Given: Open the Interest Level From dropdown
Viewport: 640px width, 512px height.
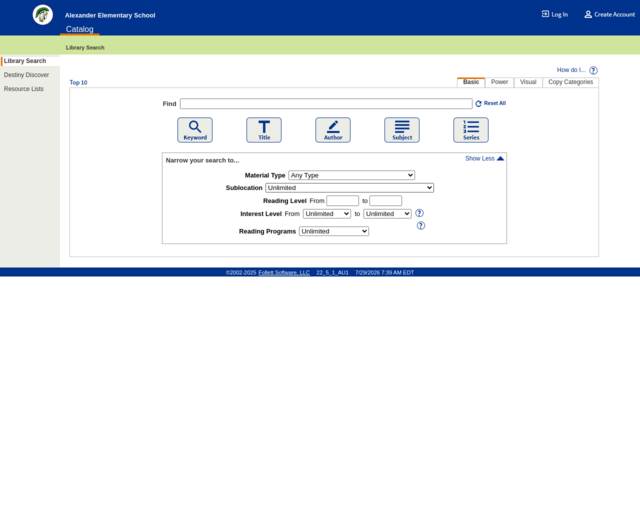Looking at the screenshot, I should click(x=327, y=214).
